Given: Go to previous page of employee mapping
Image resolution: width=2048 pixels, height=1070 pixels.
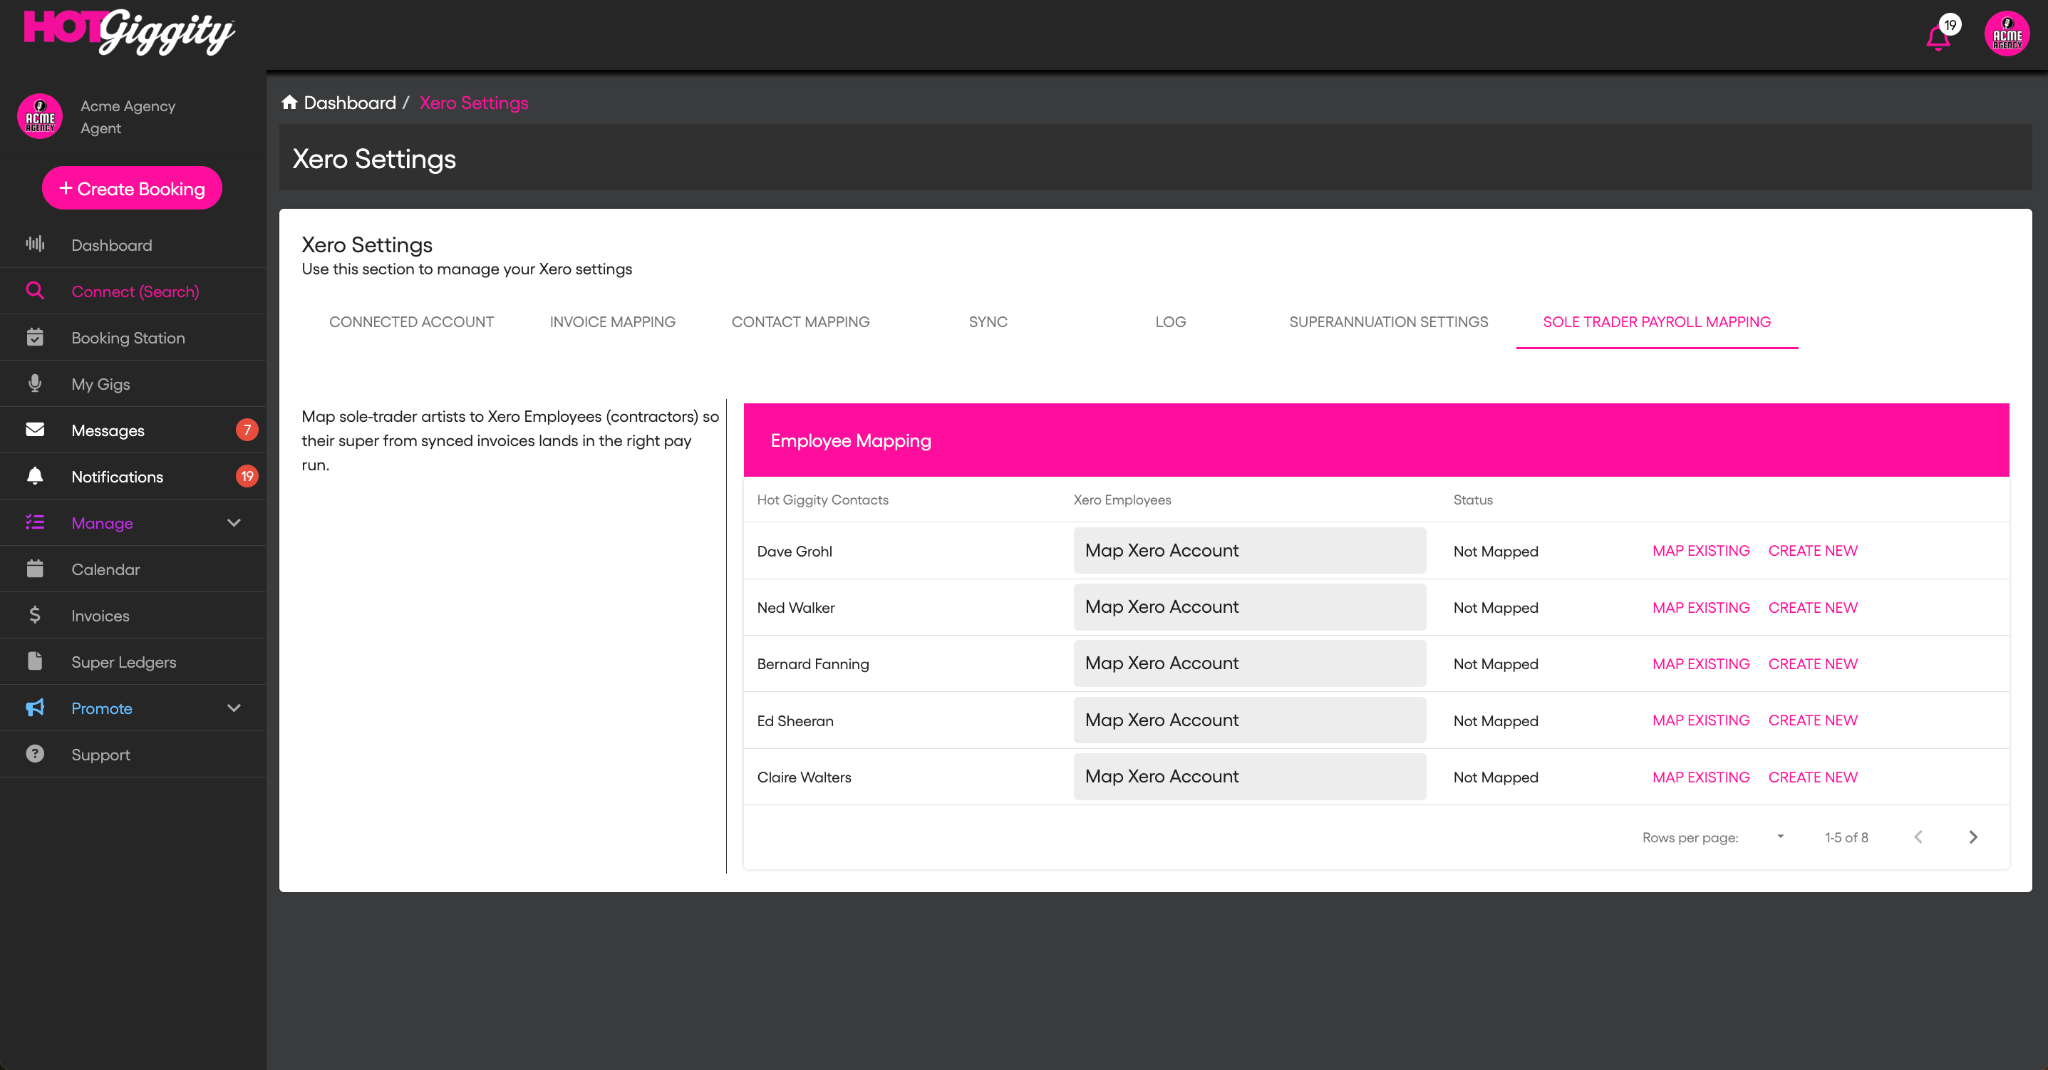Looking at the screenshot, I should click(x=1918, y=837).
